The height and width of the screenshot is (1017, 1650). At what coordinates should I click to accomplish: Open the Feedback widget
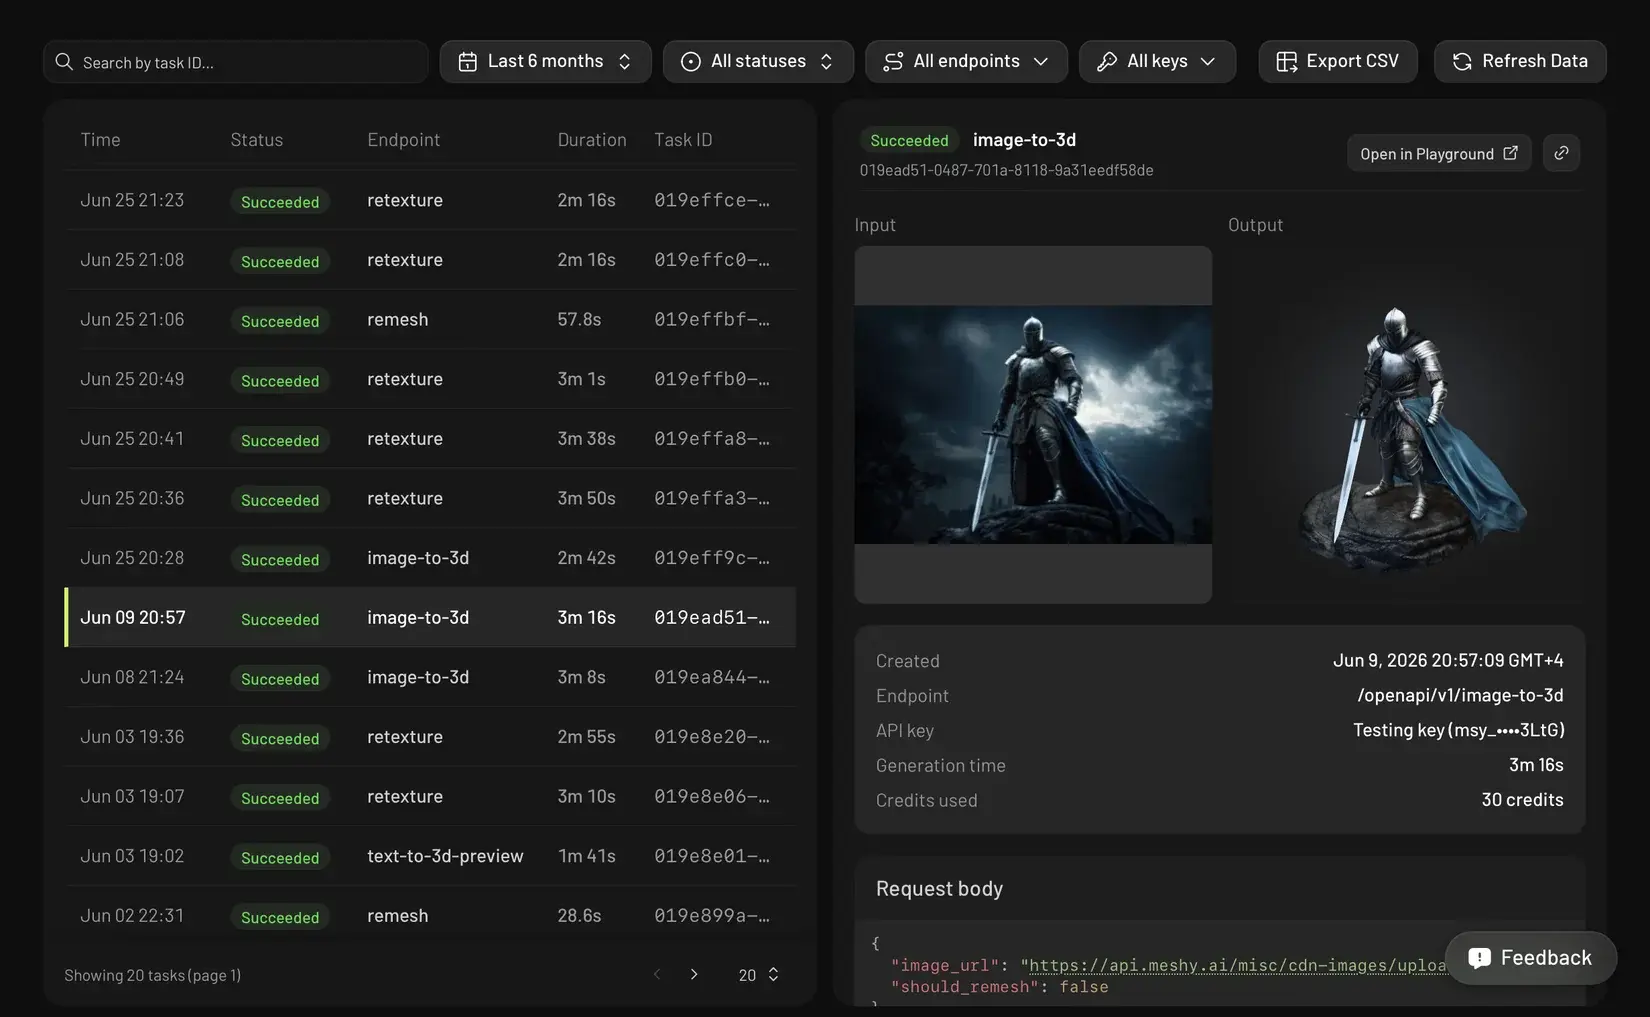point(1530,958)
